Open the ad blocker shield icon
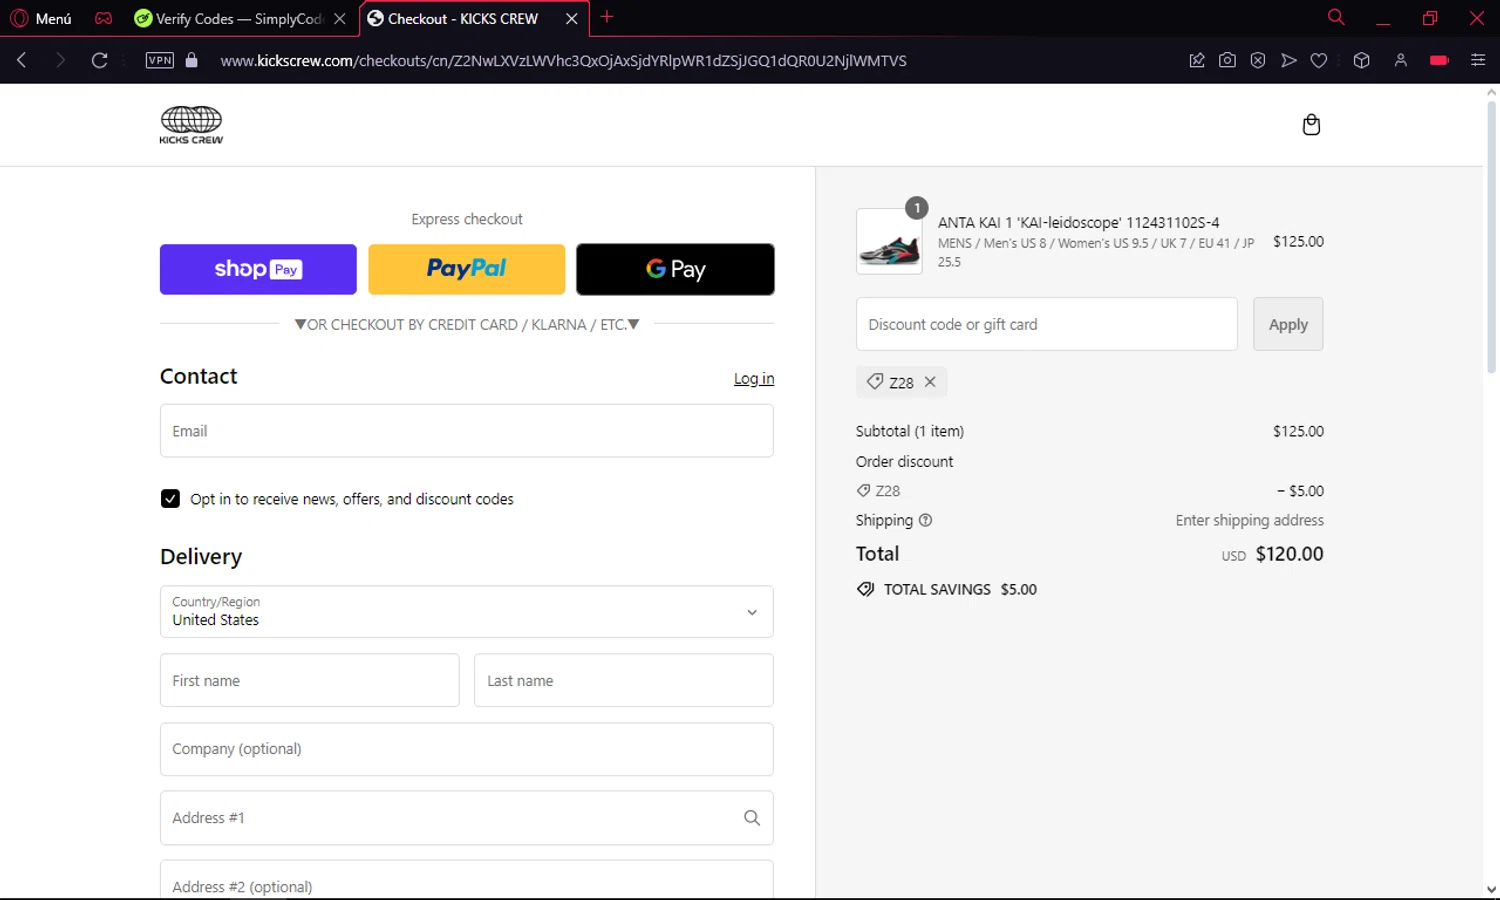The height and width of the screenshot is (900, 1500). coord(1258,60)
